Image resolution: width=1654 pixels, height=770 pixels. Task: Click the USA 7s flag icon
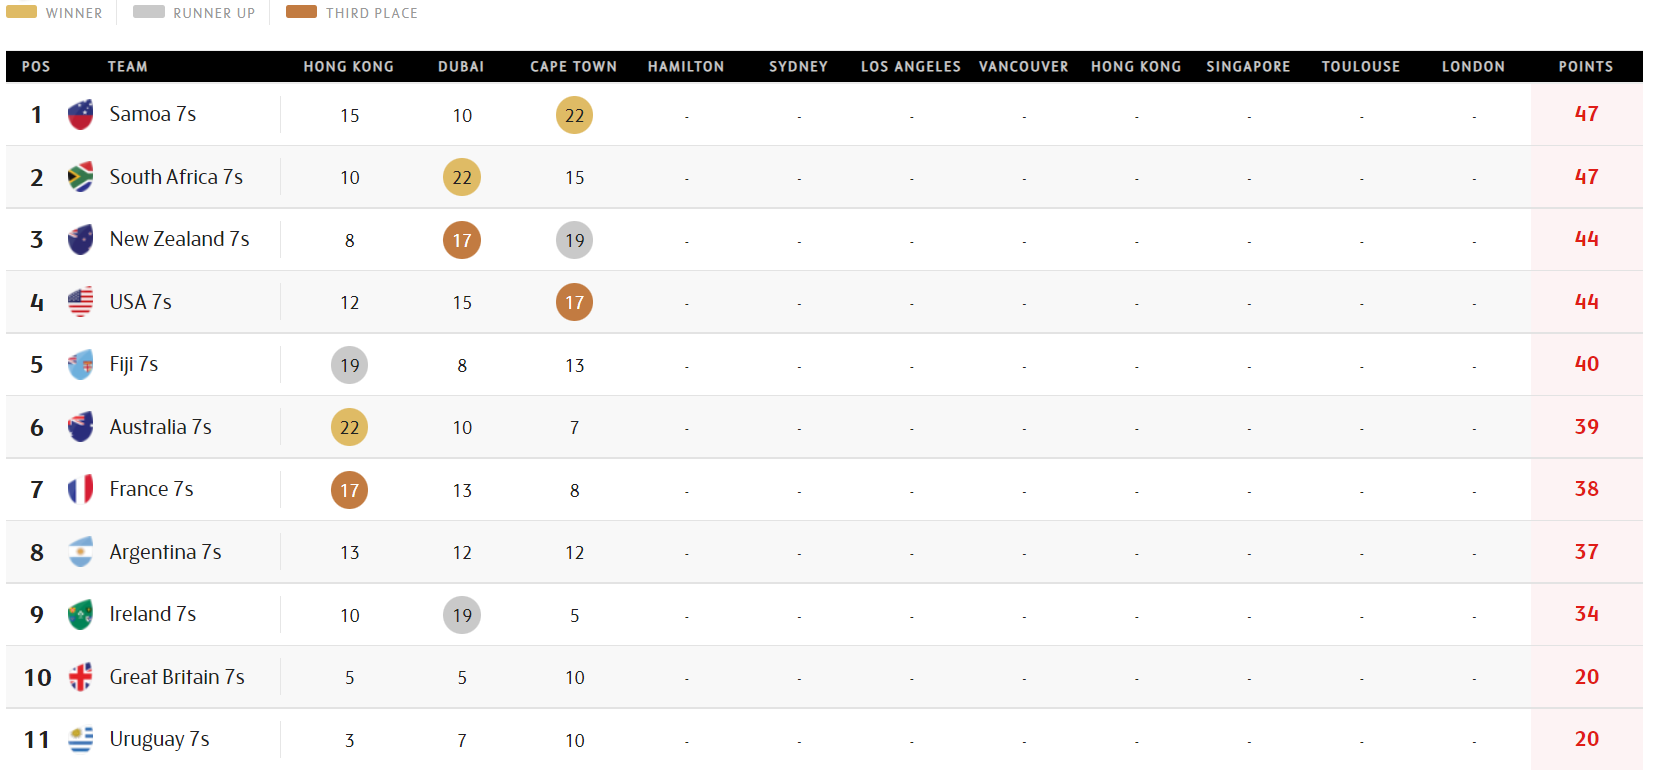pyautogui.click(x=80, y=302)
